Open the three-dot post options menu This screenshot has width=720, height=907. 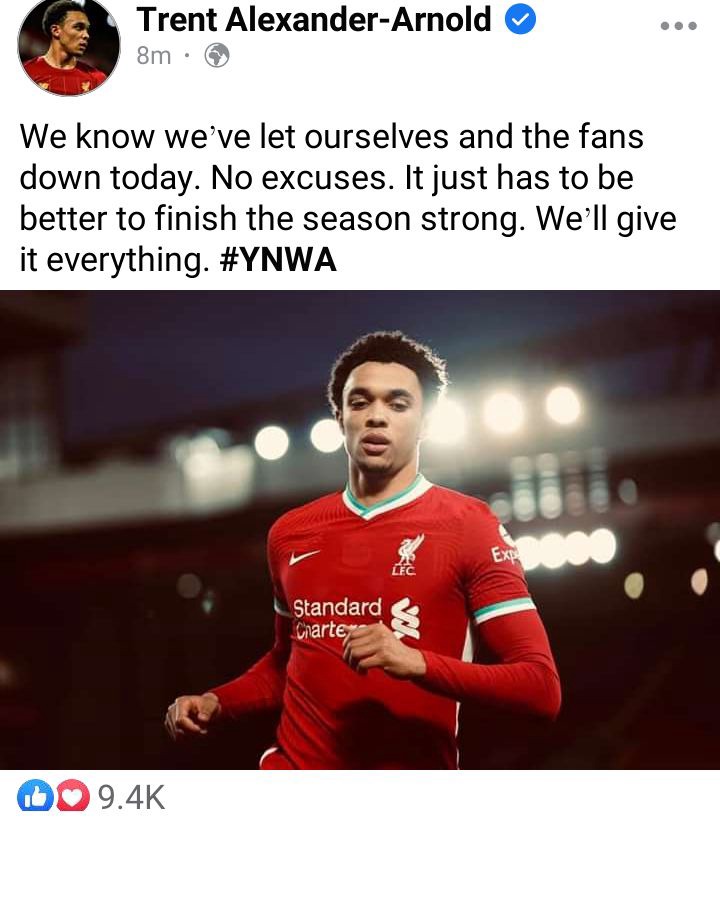(678, 25)
